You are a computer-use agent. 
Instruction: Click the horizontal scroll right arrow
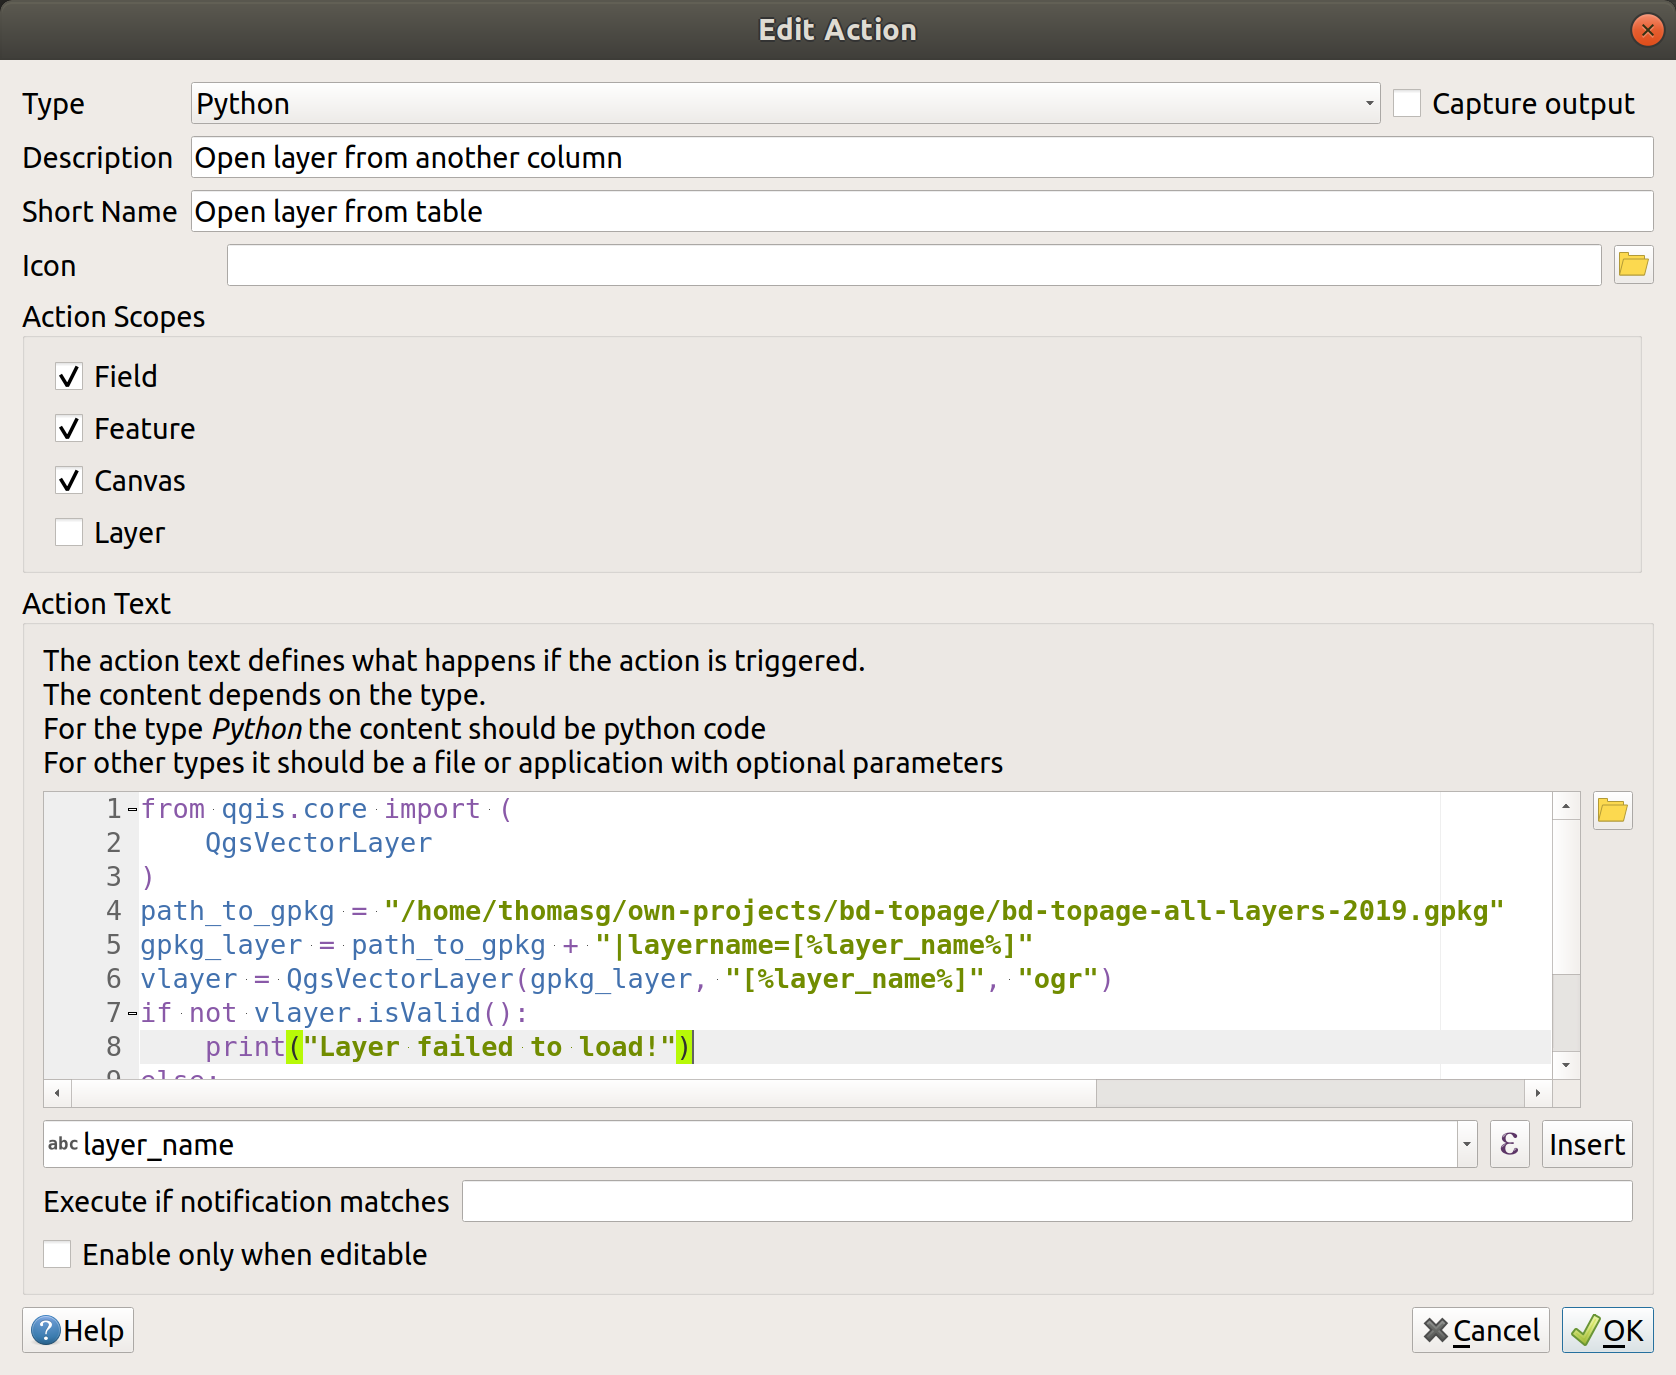tap(1538, 1093)
